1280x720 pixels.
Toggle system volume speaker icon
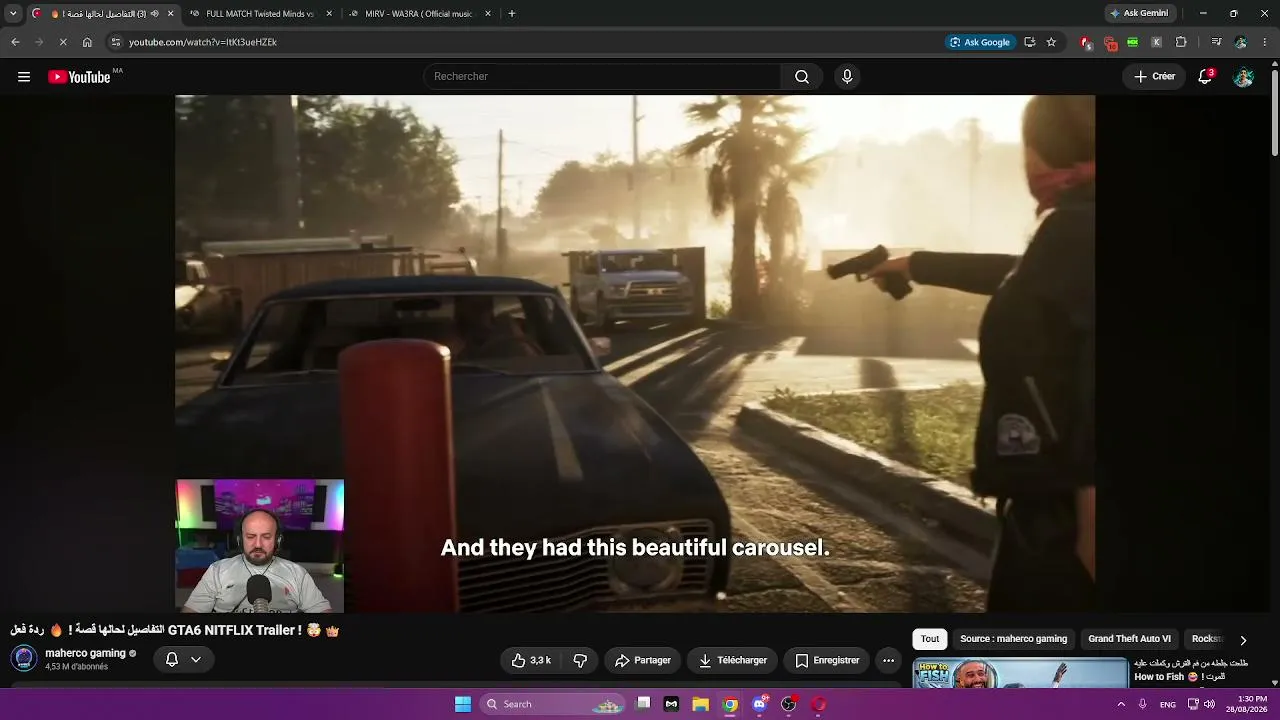coord(1209,704)
